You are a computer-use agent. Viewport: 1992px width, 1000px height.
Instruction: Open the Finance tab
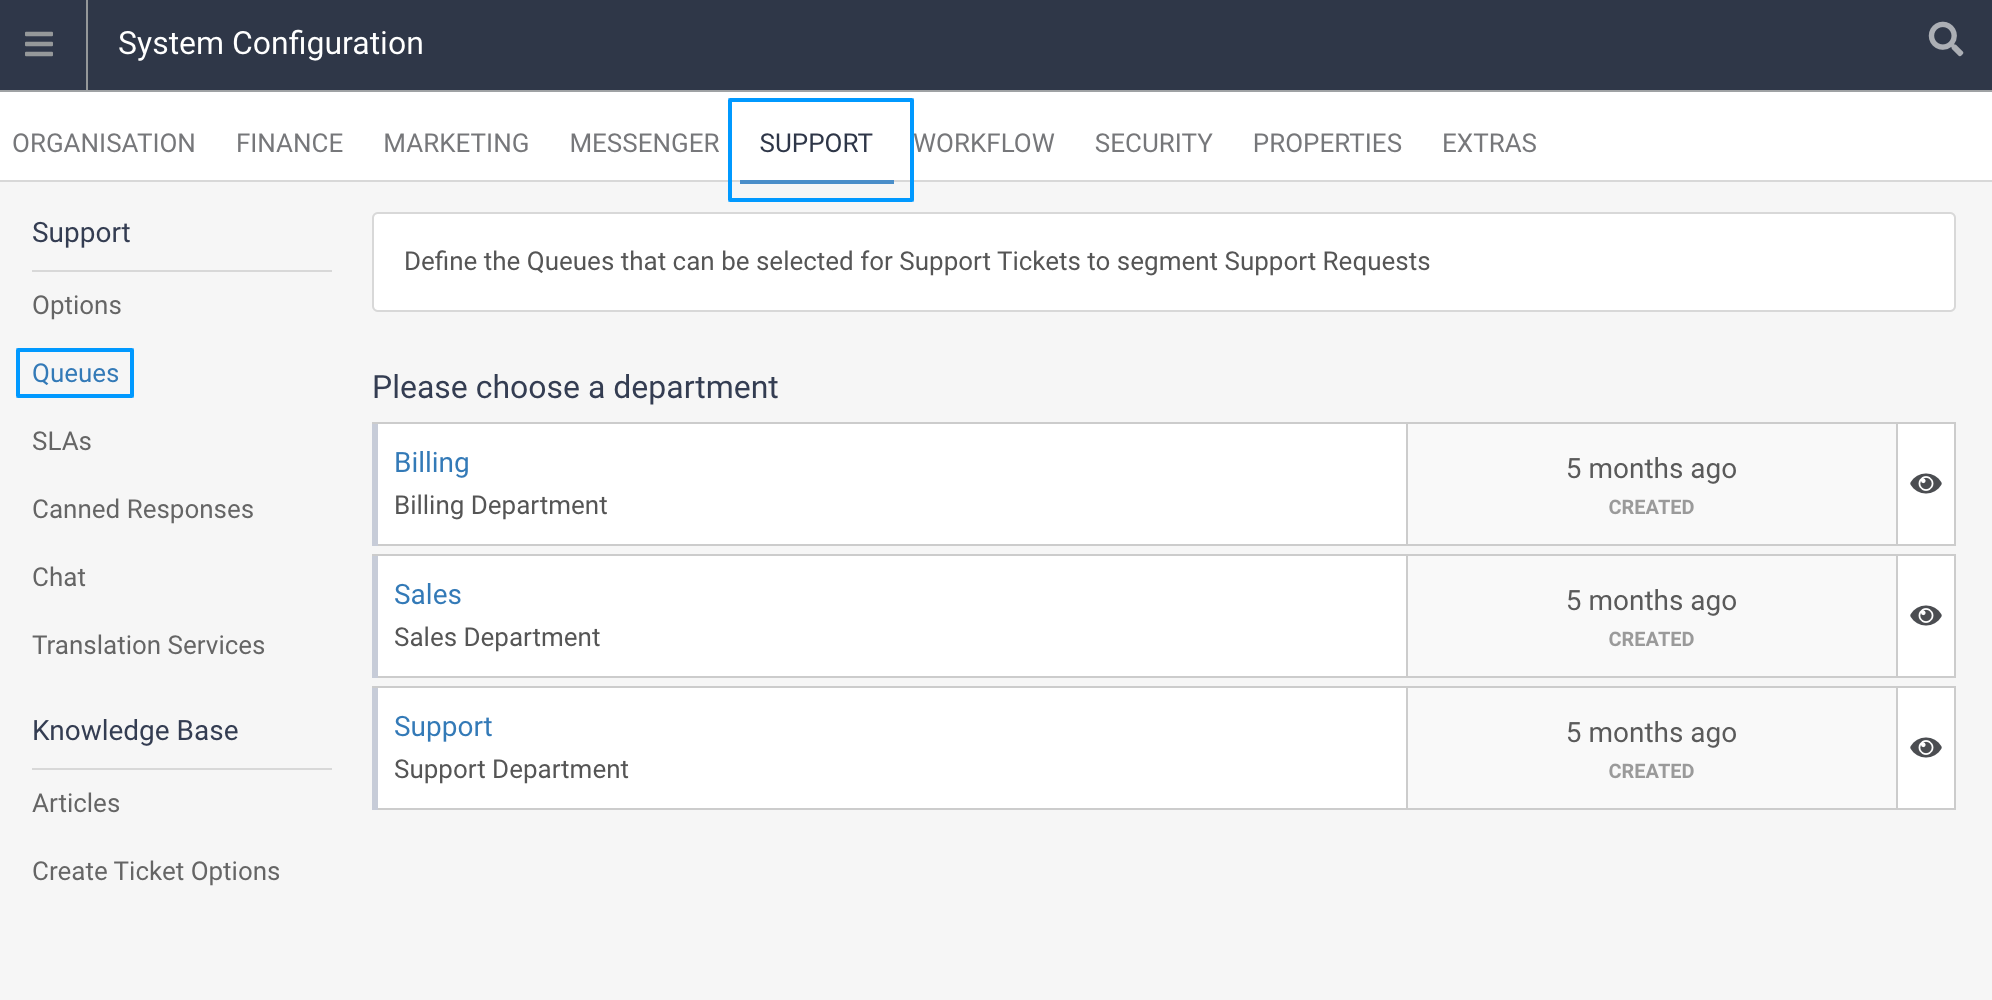point(289,143)
